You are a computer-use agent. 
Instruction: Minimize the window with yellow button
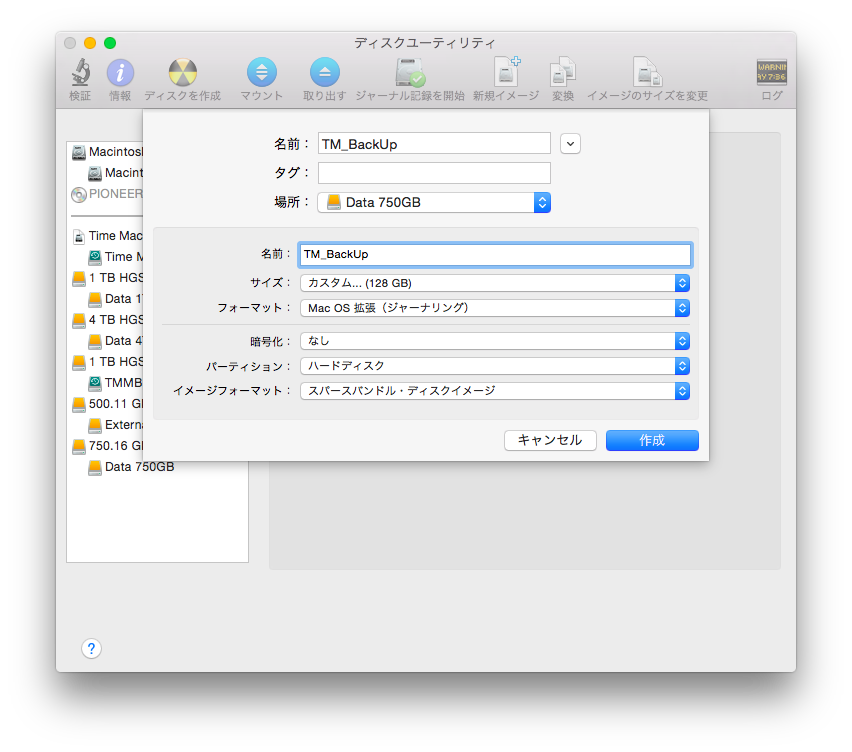(90, 43)
